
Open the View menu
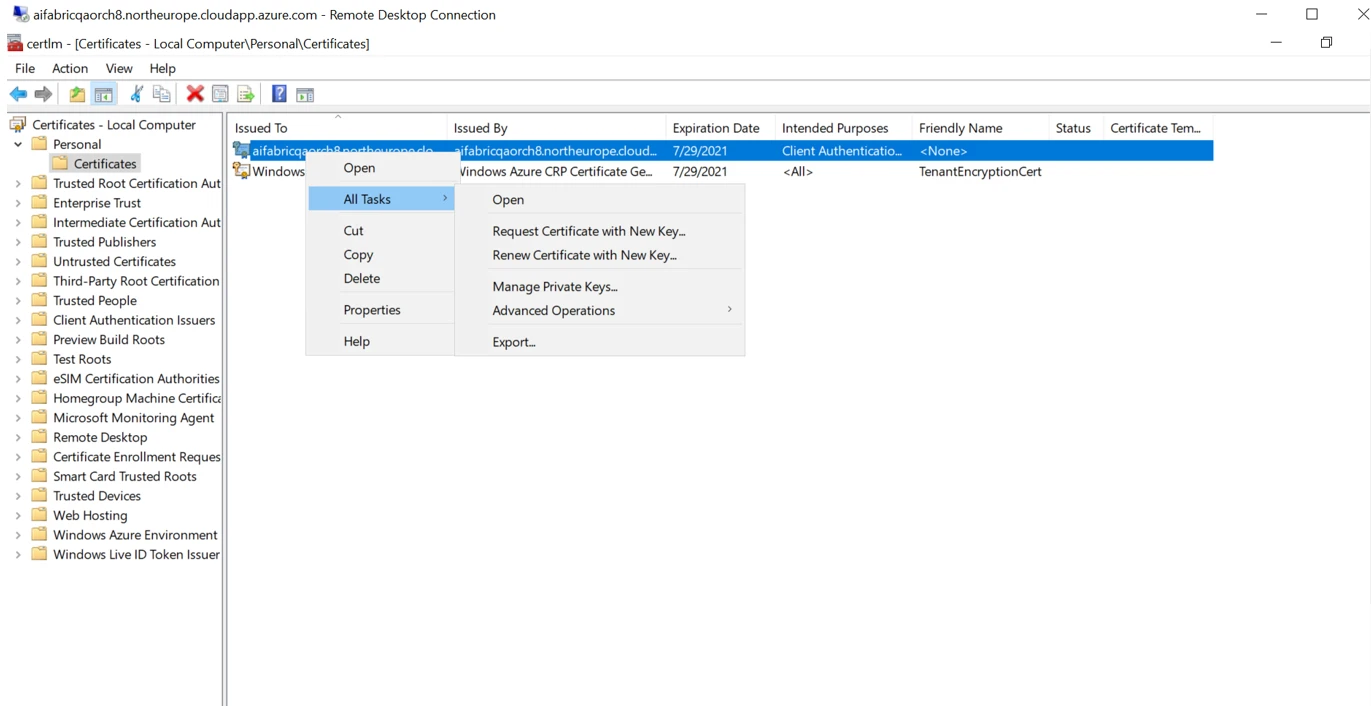tap(119, 68)
